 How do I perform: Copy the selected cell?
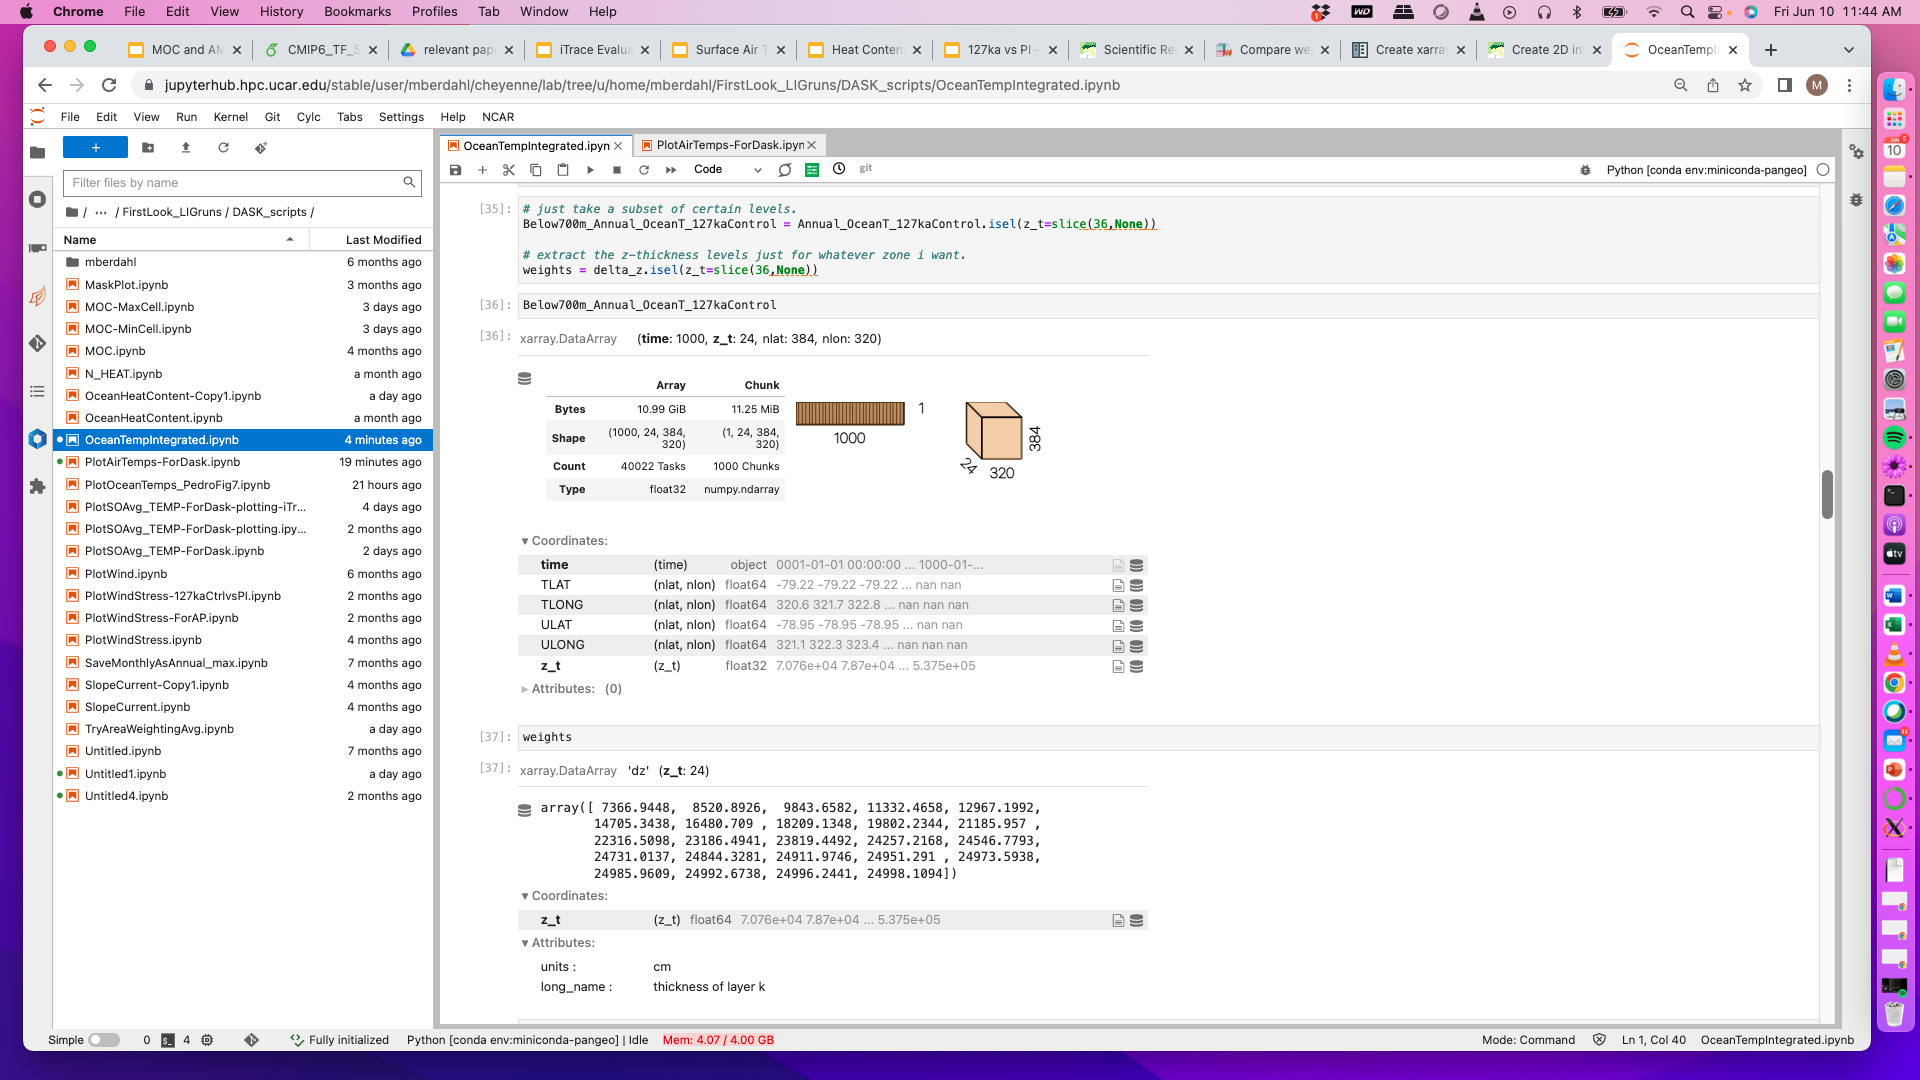(536, 170)
